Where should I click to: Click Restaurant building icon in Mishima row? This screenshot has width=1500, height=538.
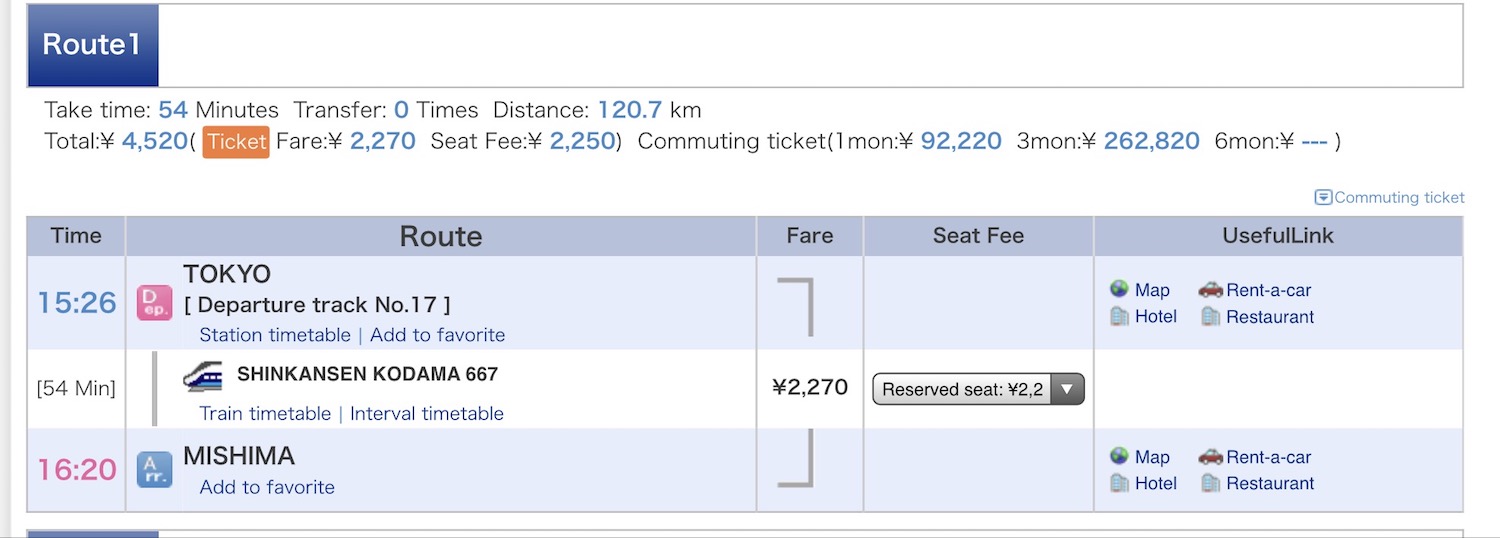(1211, 483)
